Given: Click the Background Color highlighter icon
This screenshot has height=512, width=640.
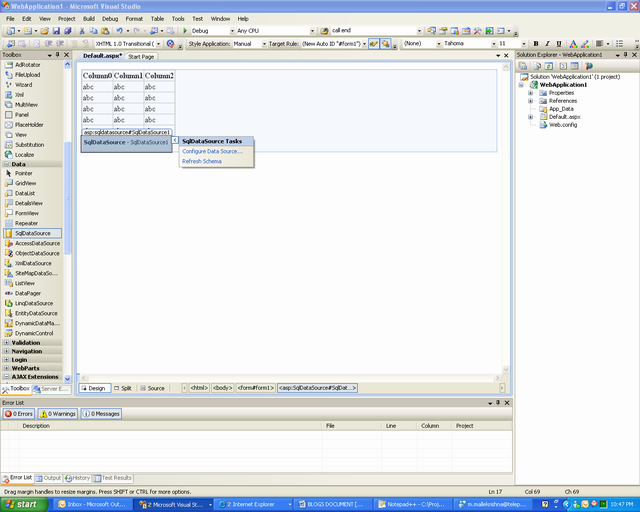Looking at the screenshot, I should point(585,44).
